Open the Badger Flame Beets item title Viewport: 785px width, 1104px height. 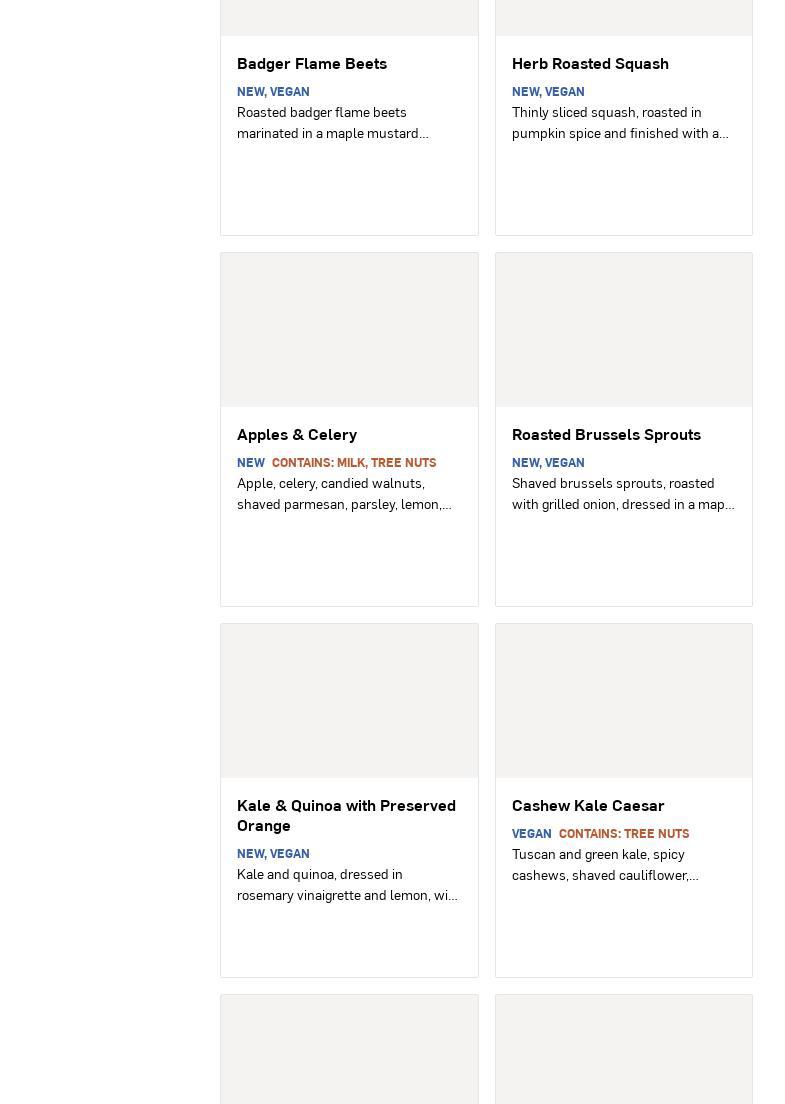pyautogui.click(x=312, y=63)
